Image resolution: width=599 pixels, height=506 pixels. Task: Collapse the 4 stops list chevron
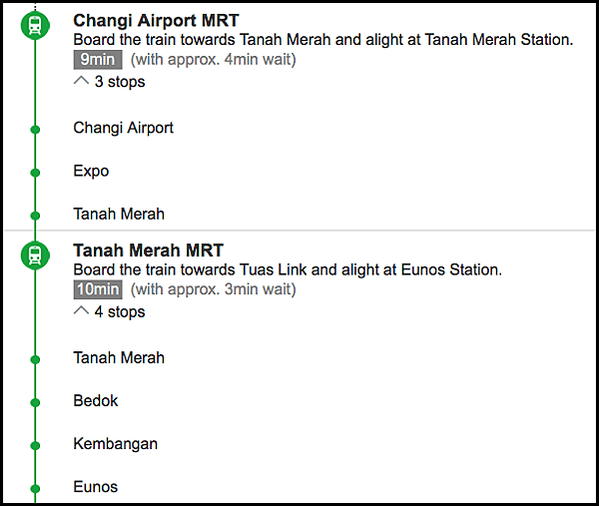pos(81,310)
